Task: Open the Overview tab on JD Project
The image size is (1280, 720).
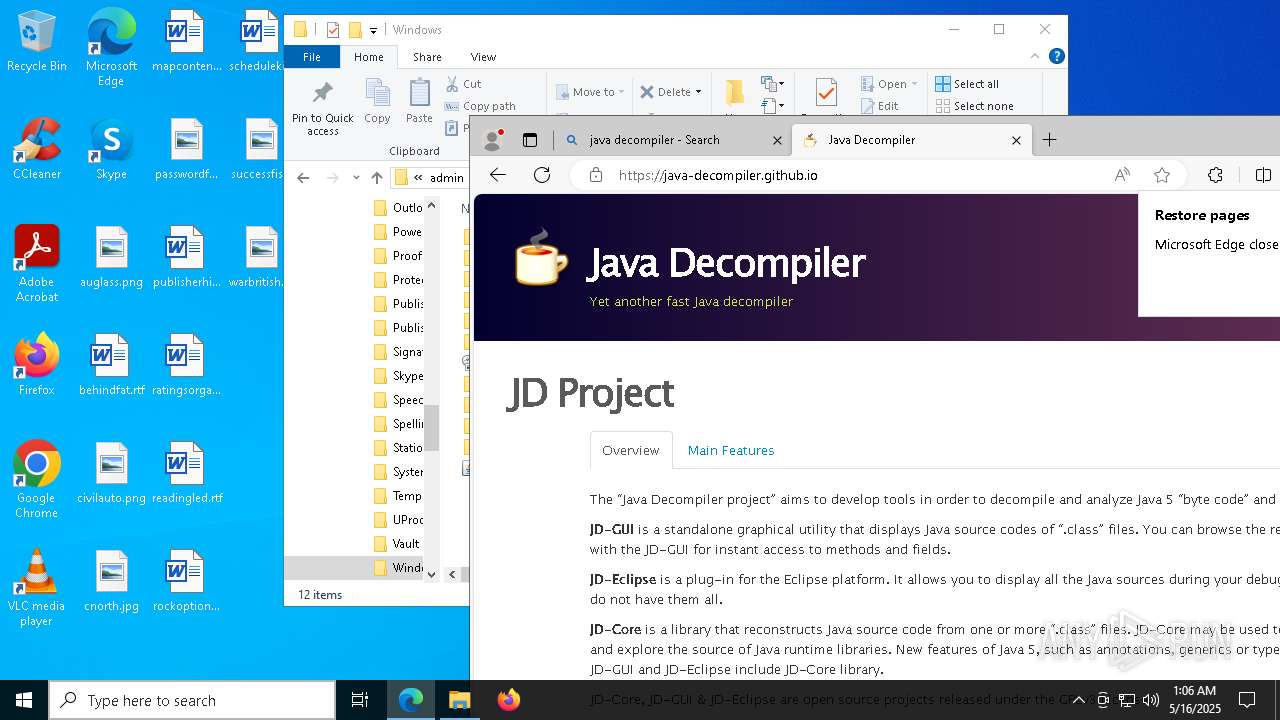Action: (631, 450)
